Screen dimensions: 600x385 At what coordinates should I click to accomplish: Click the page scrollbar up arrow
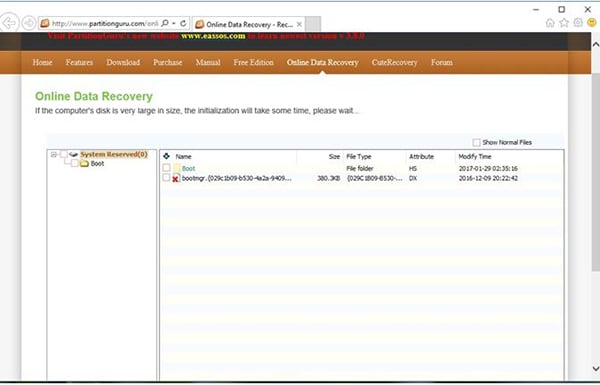point(595,44)
